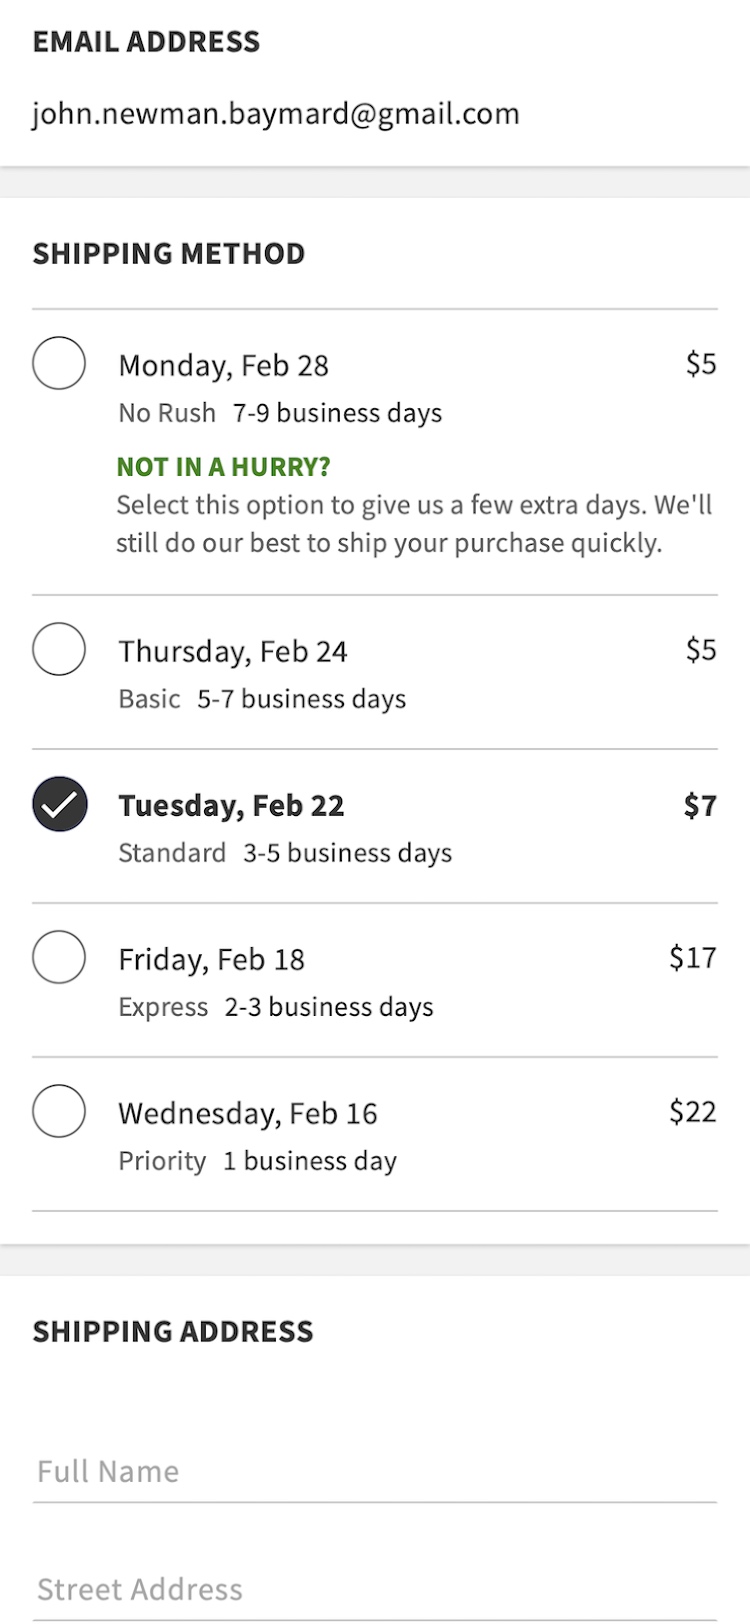
Task: Click the bold $7 Standard price
Action: click(700, 805)
